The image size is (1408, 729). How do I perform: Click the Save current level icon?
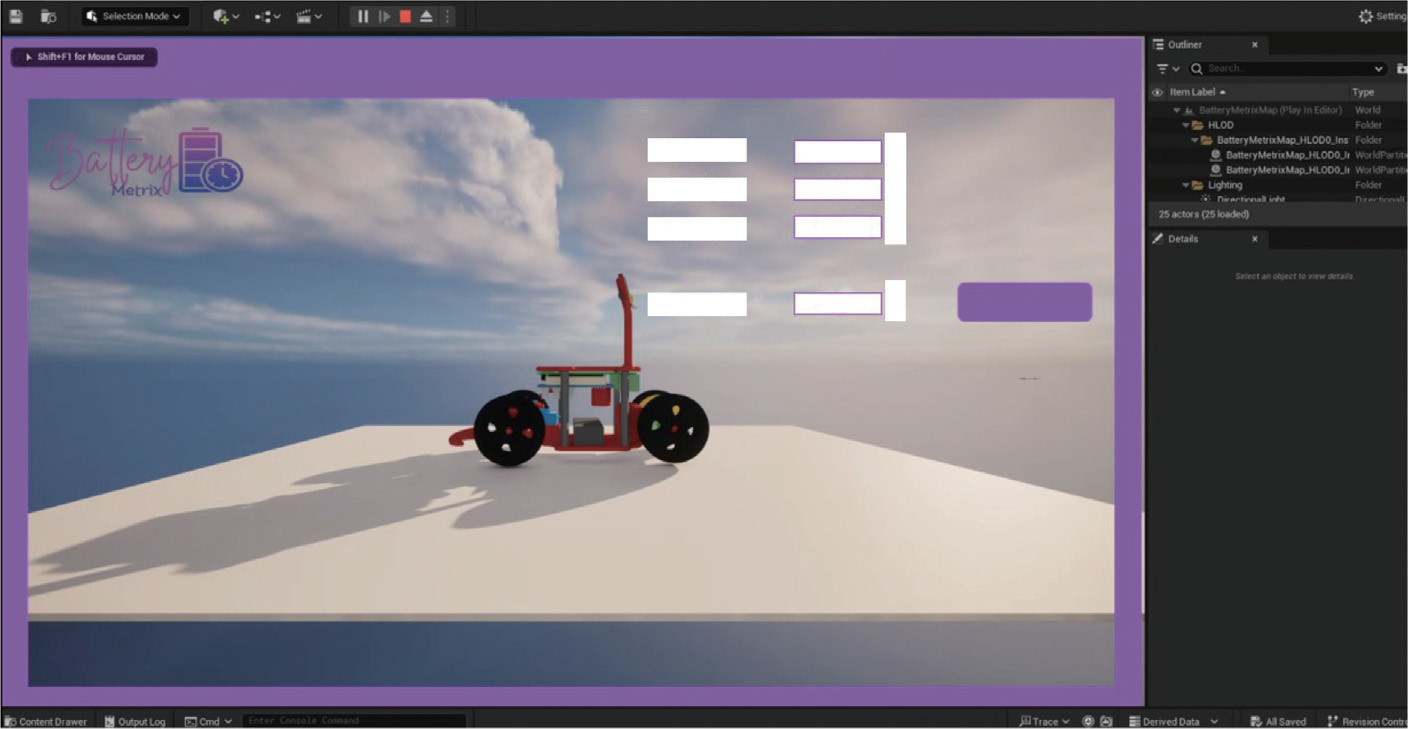(16, 16)
